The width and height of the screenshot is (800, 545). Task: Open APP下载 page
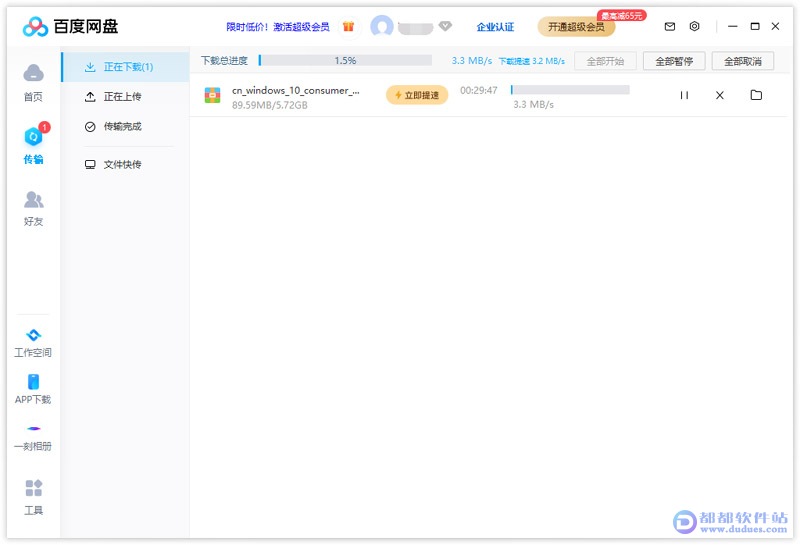point(33,389)
